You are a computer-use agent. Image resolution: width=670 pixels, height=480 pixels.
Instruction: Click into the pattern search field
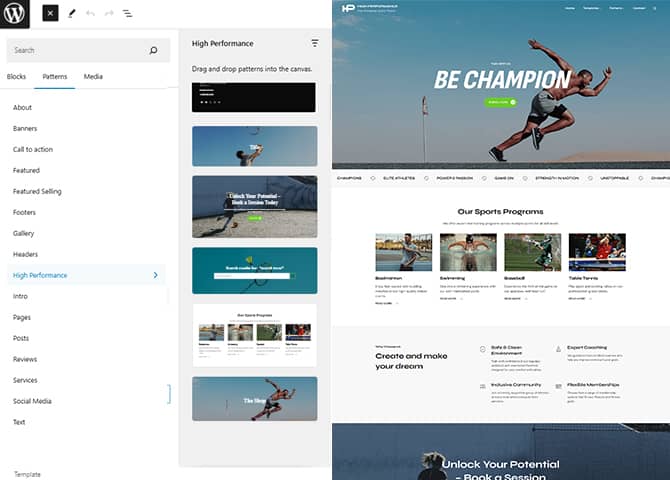point(75,50)
